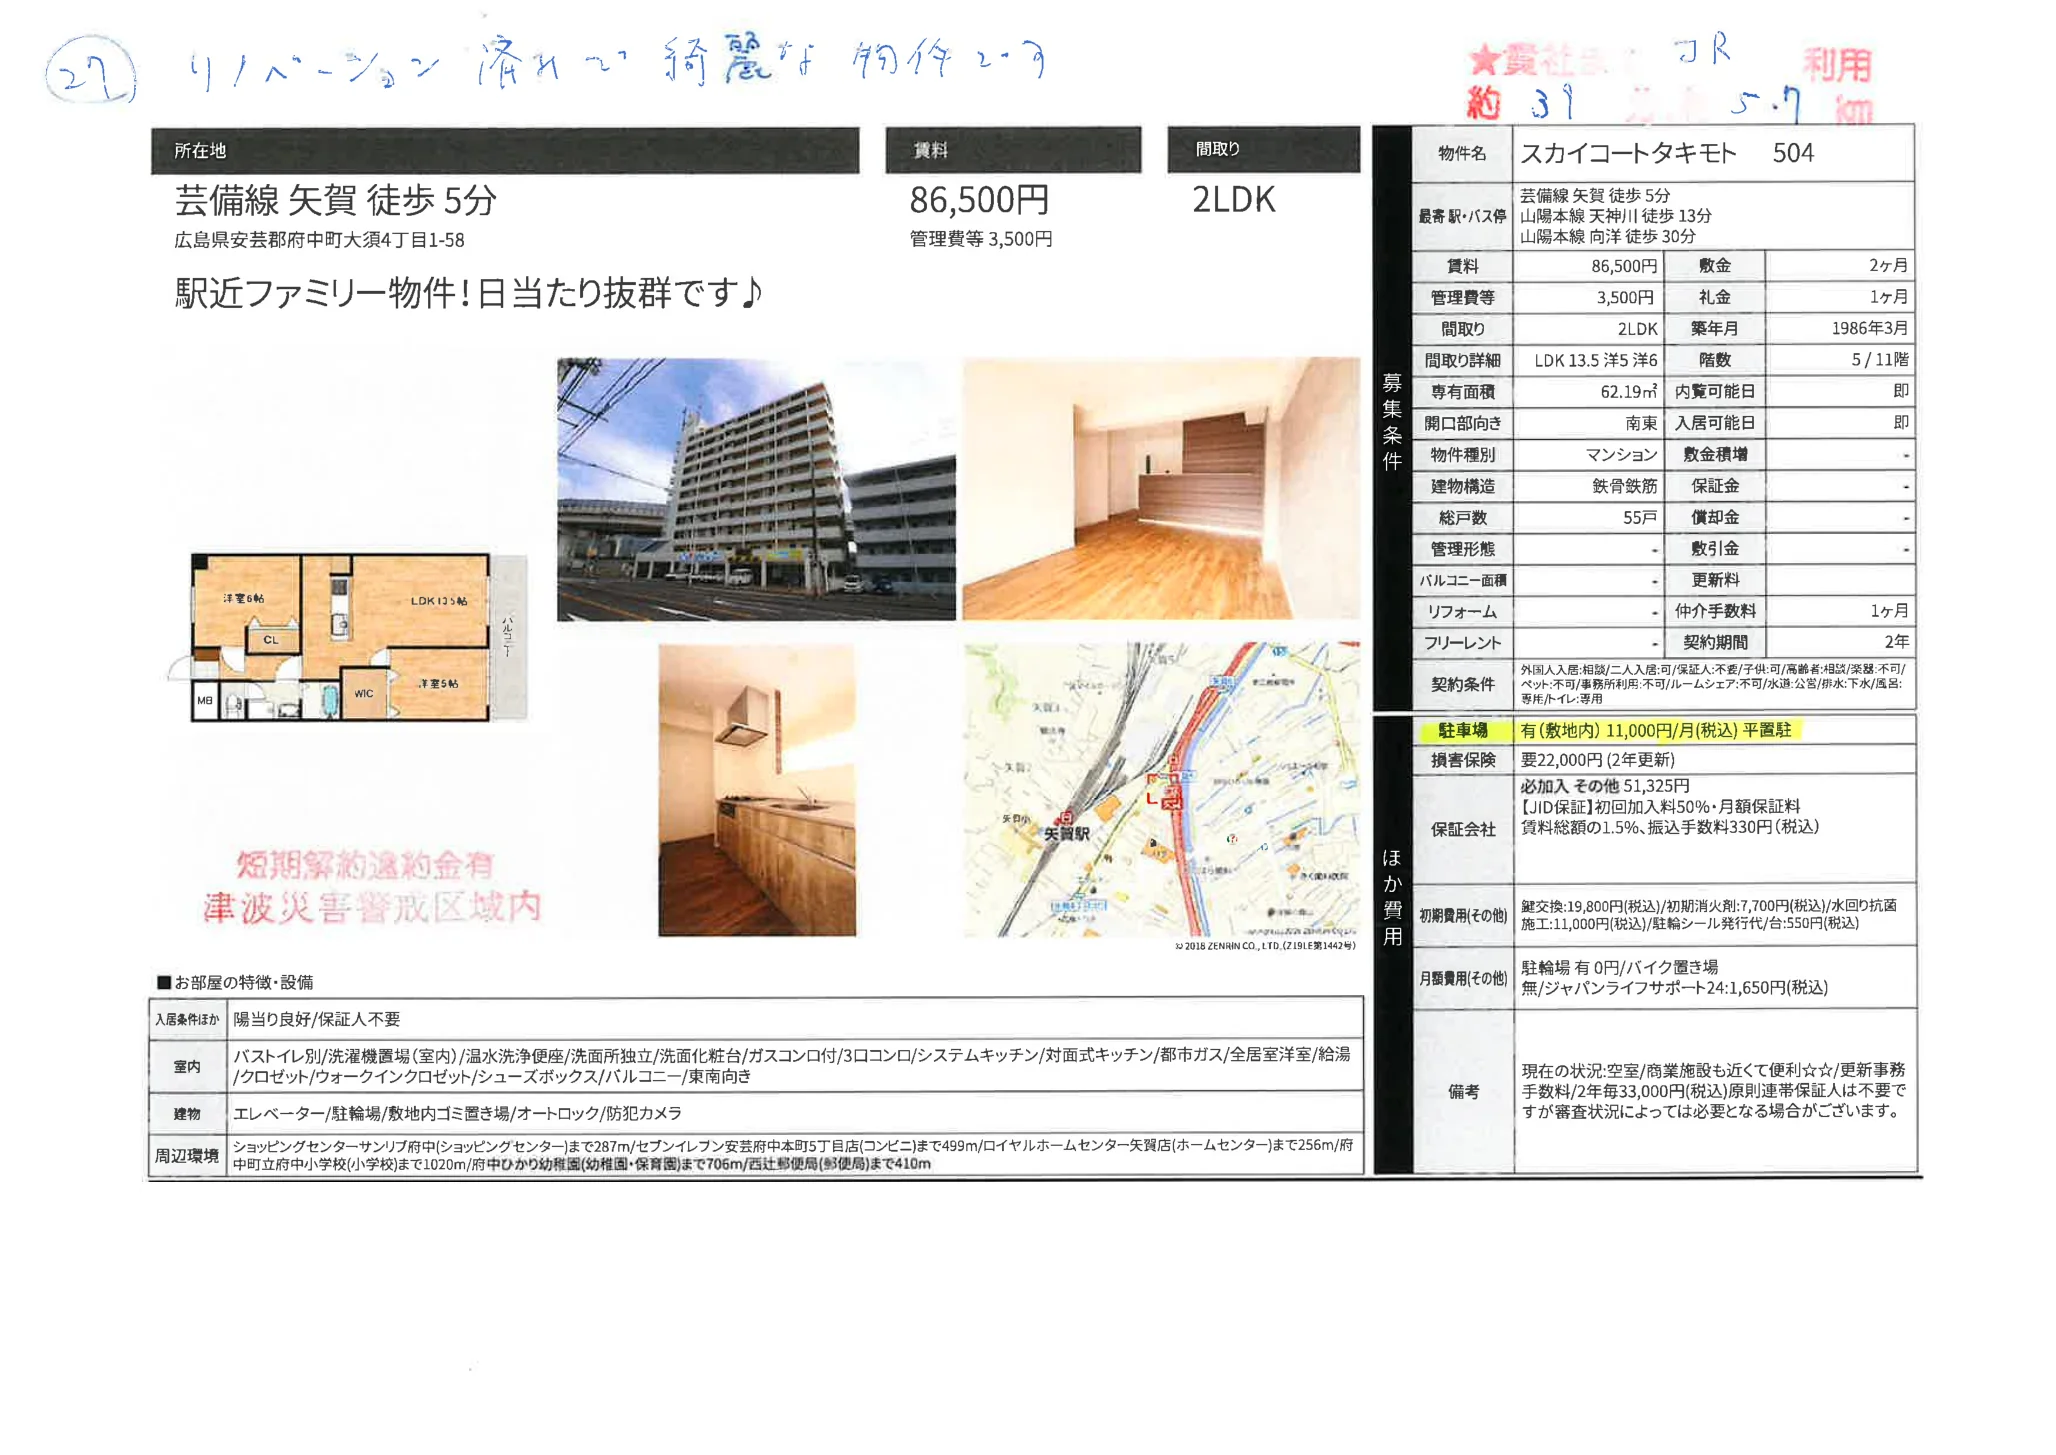
Task: Click the living room interior photo
Action: click(x=1161, y=489)
